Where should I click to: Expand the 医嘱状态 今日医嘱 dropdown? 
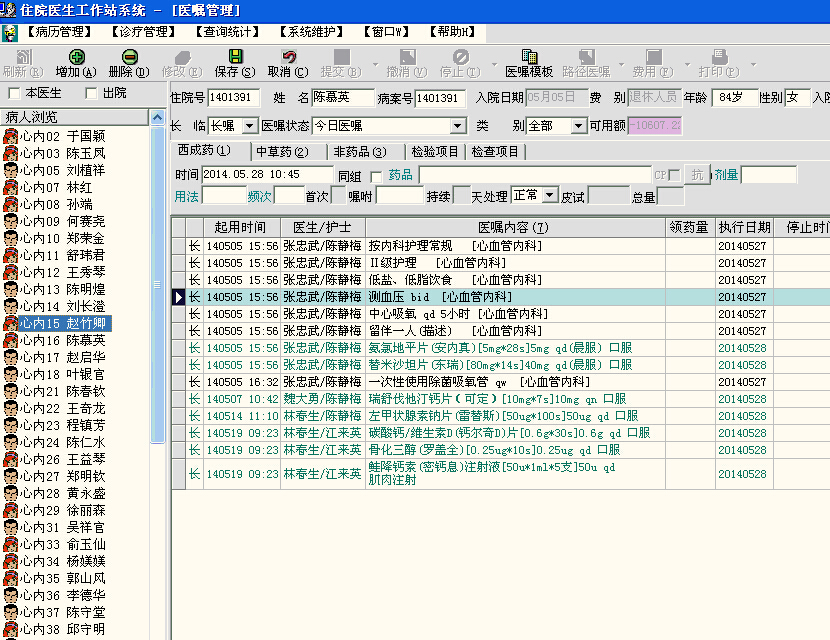(x=458, y=126)
